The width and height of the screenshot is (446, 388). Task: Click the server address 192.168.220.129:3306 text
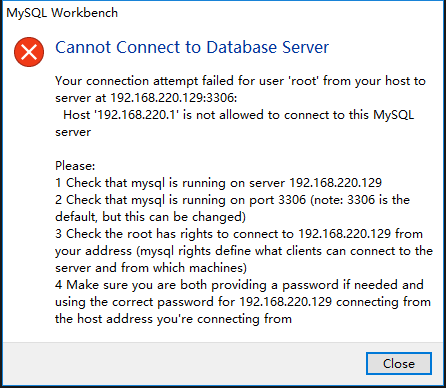[x=173, y=98]
